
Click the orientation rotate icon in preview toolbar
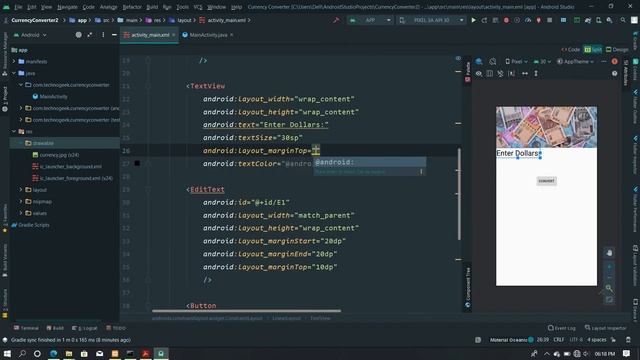(493, 62)
